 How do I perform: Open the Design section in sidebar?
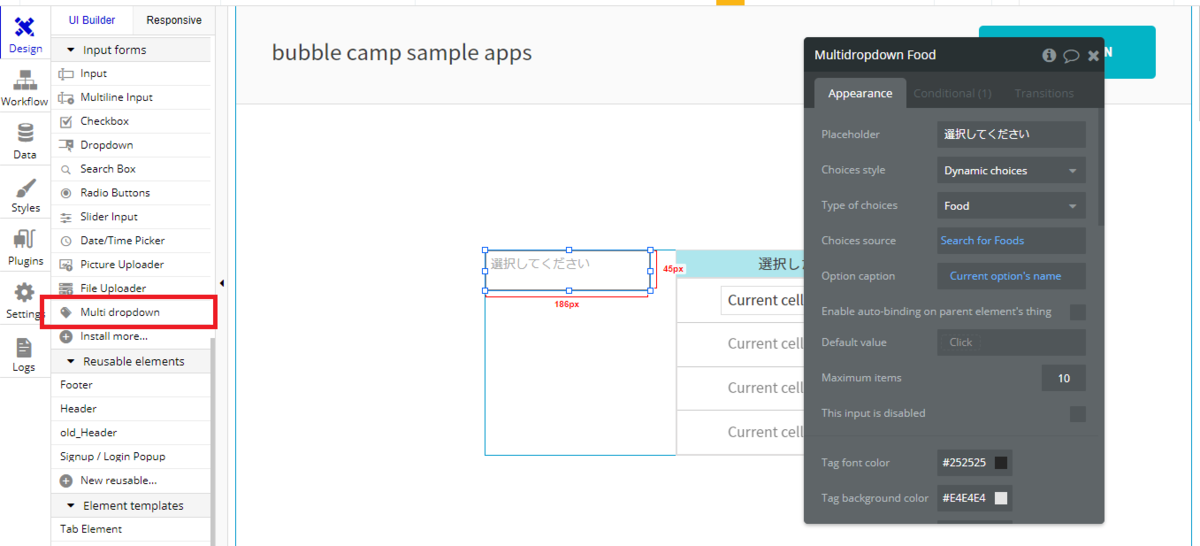click(x=25, y=34)
